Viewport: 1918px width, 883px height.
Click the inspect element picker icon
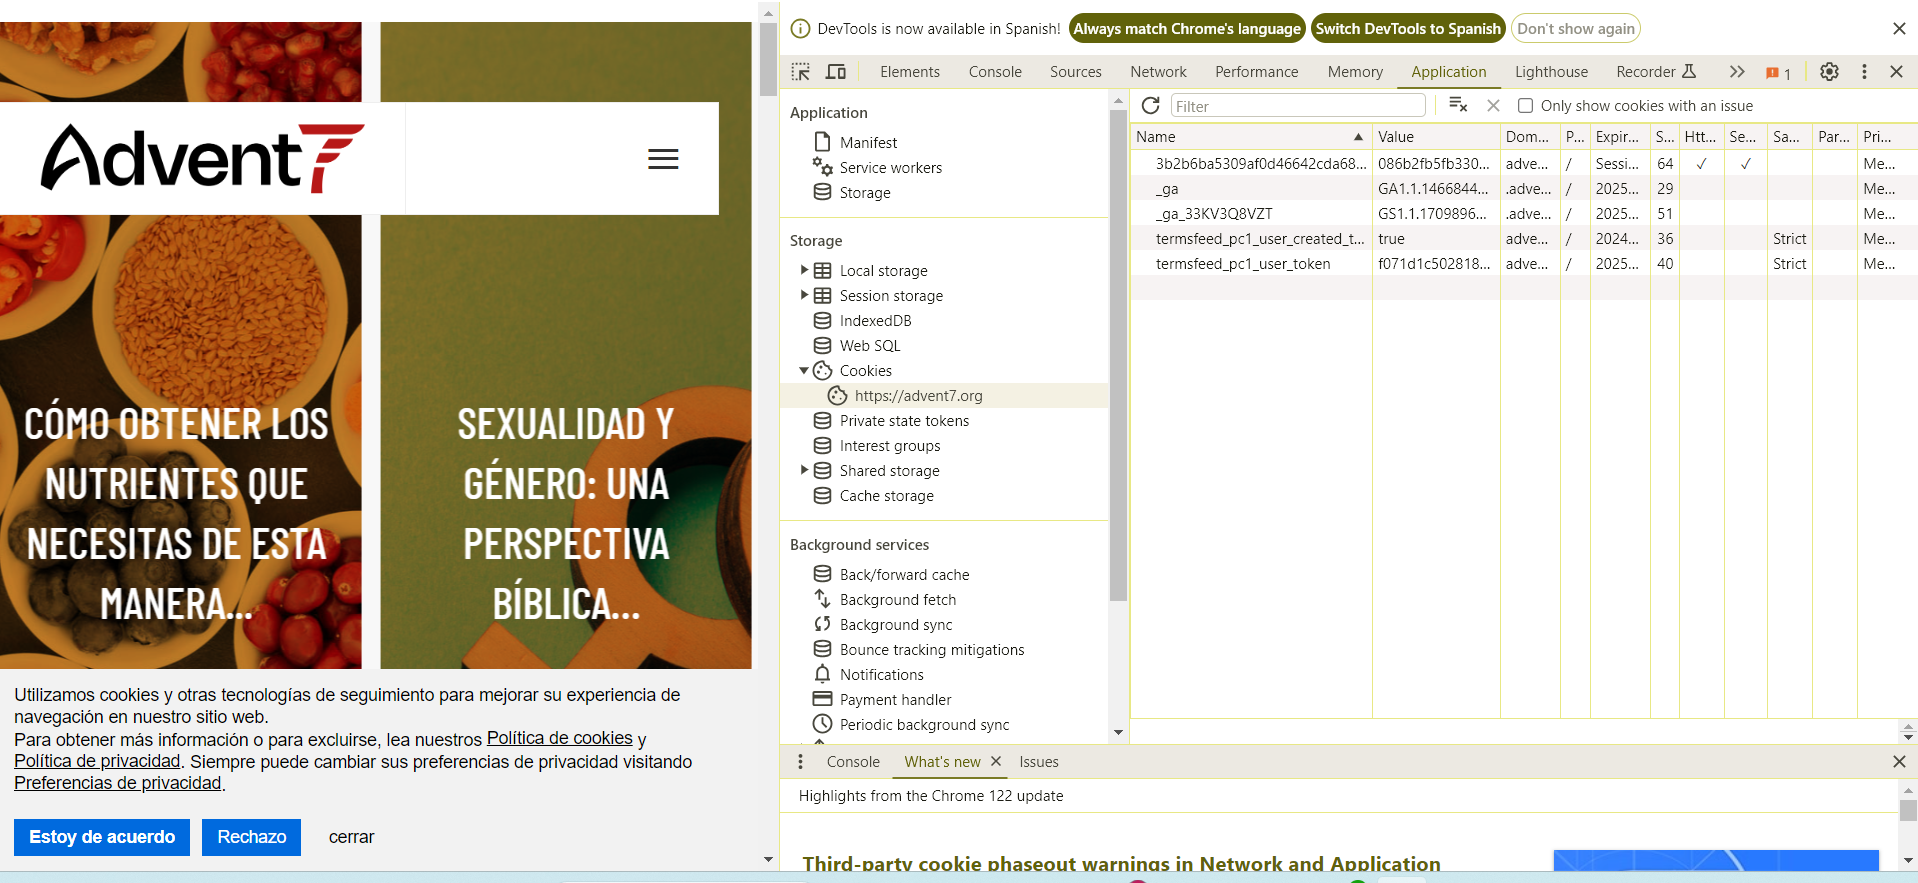[801, 72]
